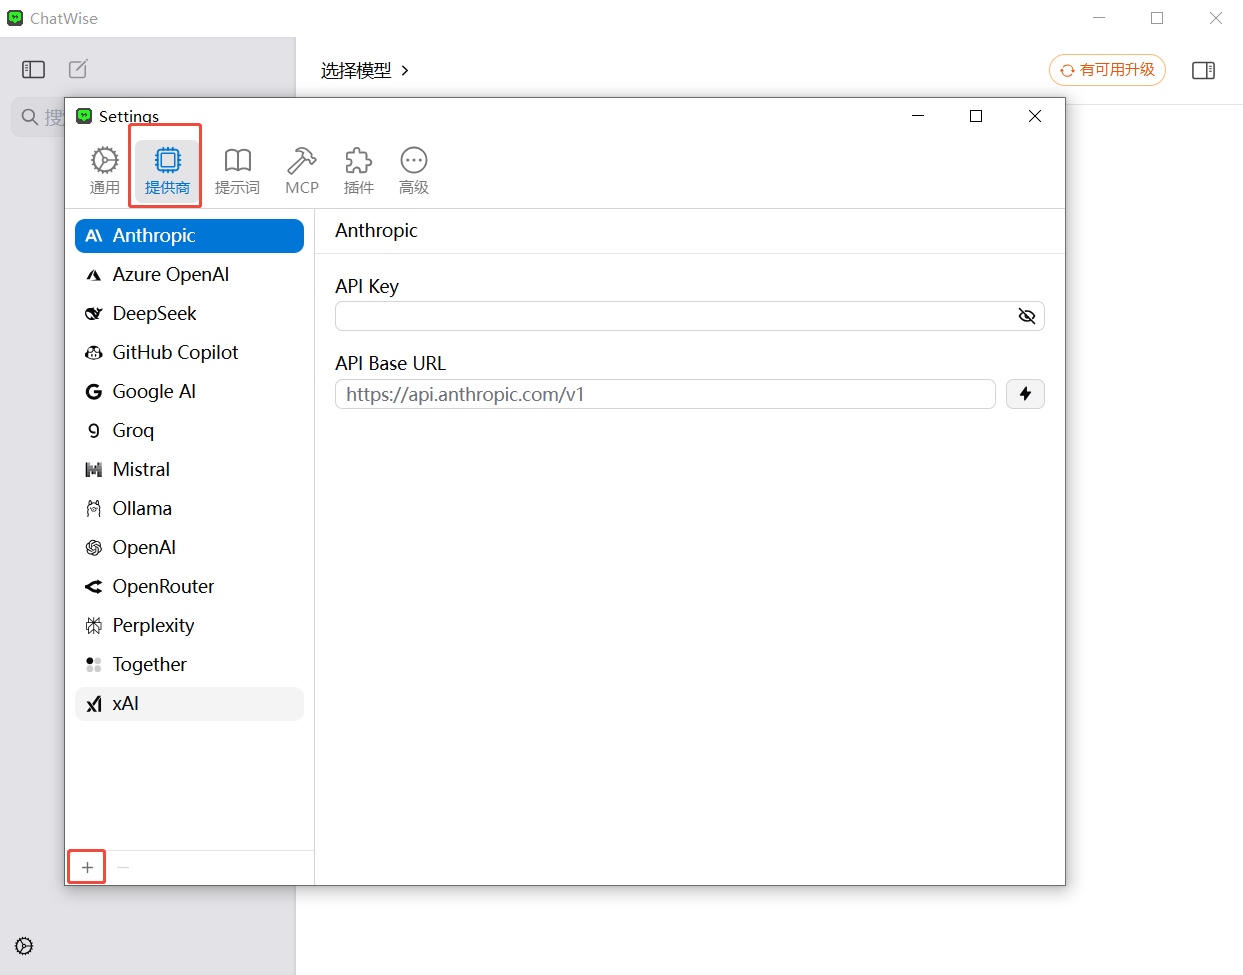Choose DeepSeek from provider list
The height and width of the screenshot is (975, 1243).
(x=189, y=314)
